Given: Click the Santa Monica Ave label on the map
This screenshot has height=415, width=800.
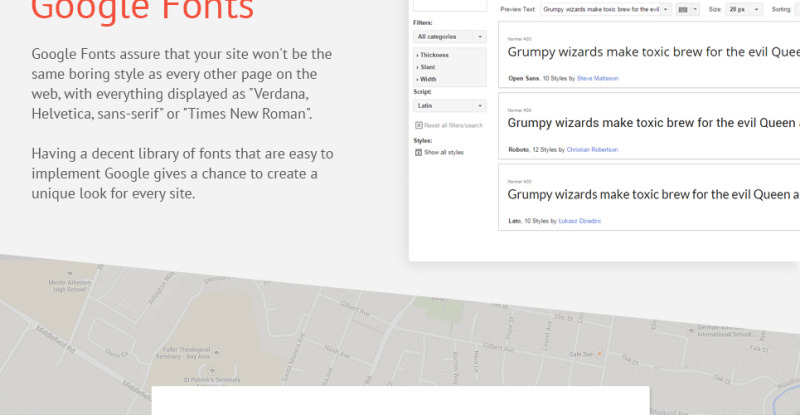Looking at the screenshot, I should pos(294,358).
